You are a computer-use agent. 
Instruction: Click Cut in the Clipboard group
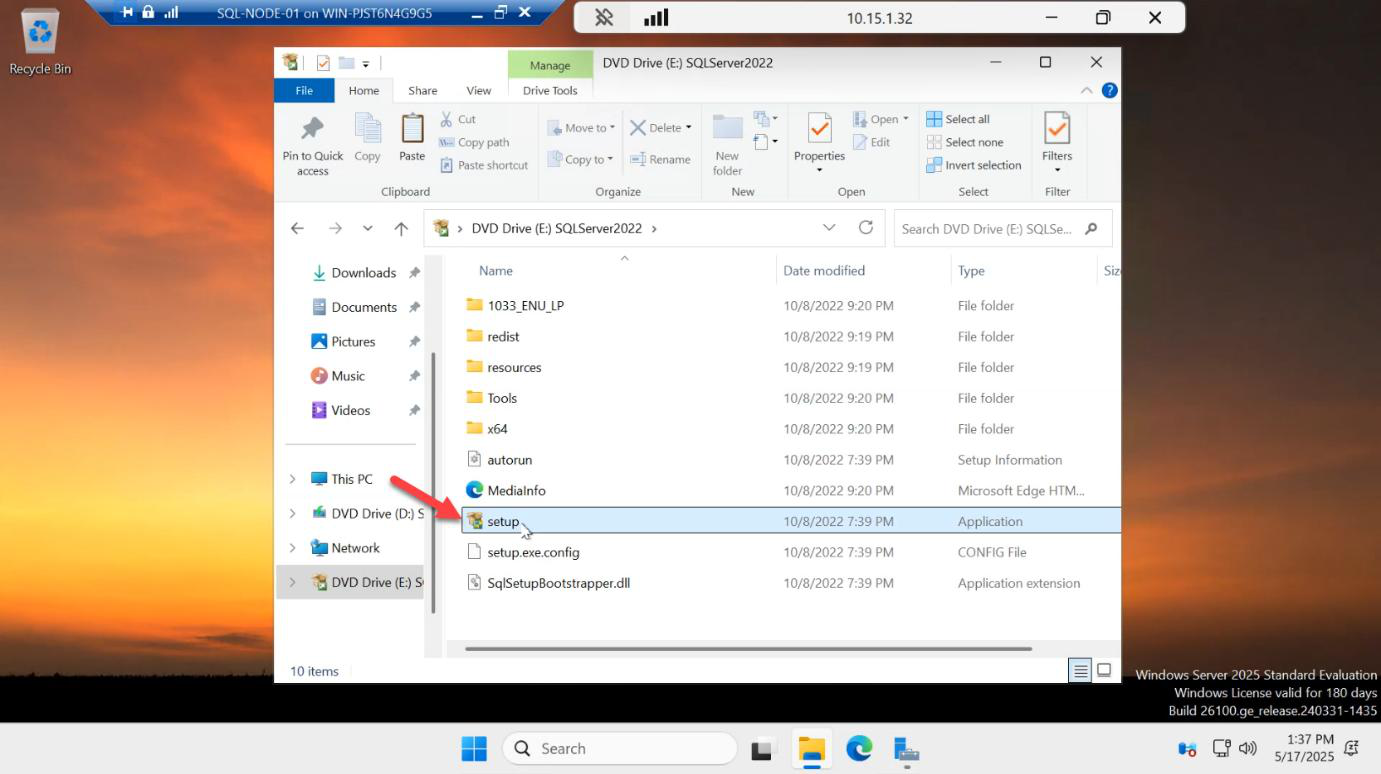[457, 119]
